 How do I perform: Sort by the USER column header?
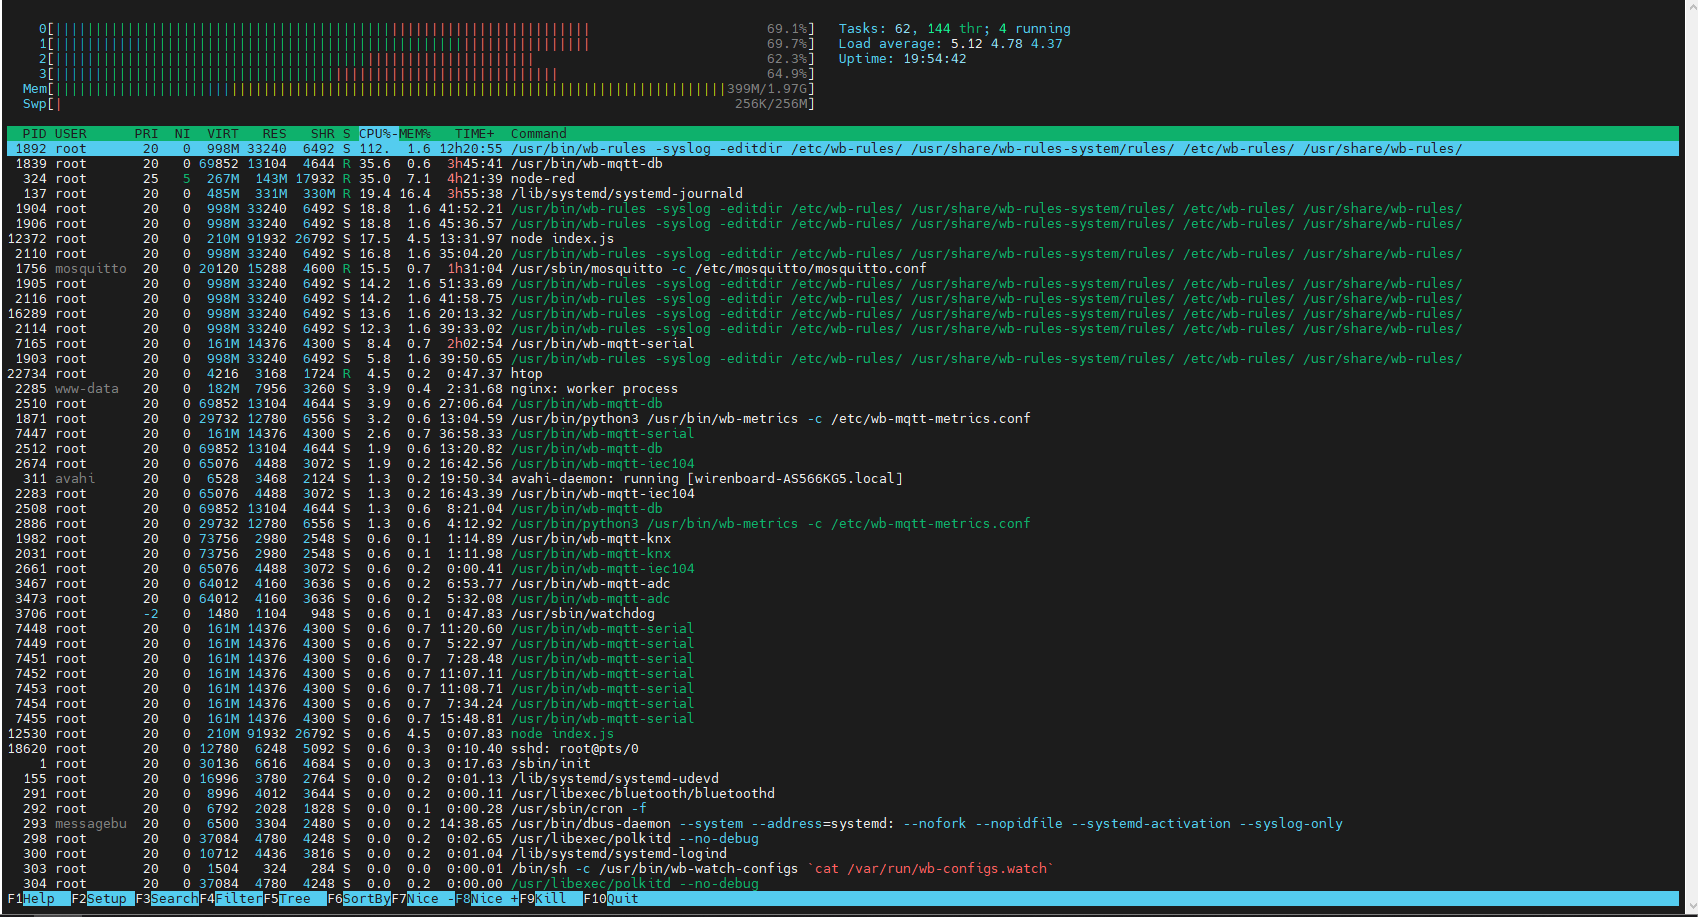point(71,133)
